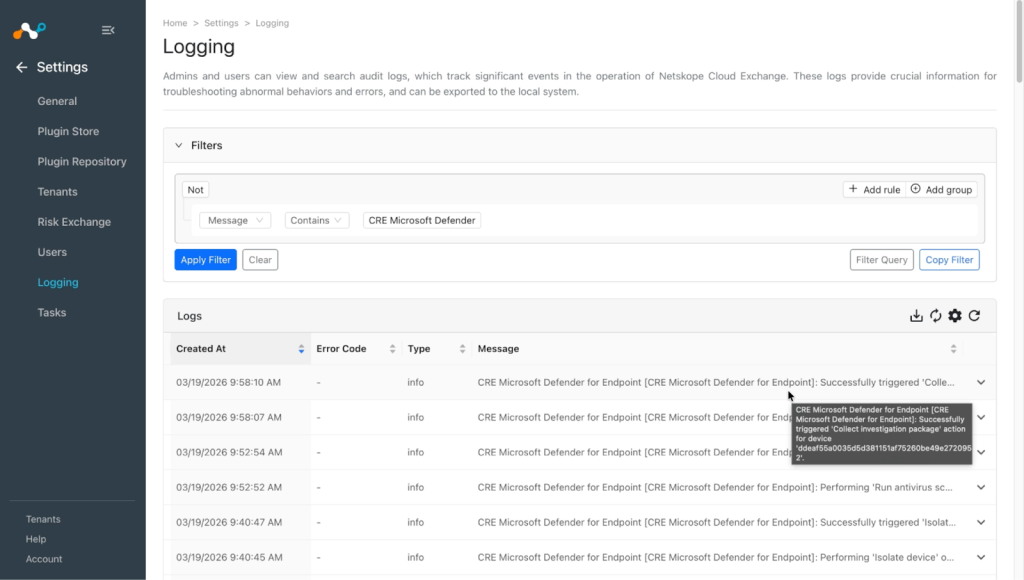Collapse the Filters section
Viewport: 1024px width, 580px height.
(178, 145)
